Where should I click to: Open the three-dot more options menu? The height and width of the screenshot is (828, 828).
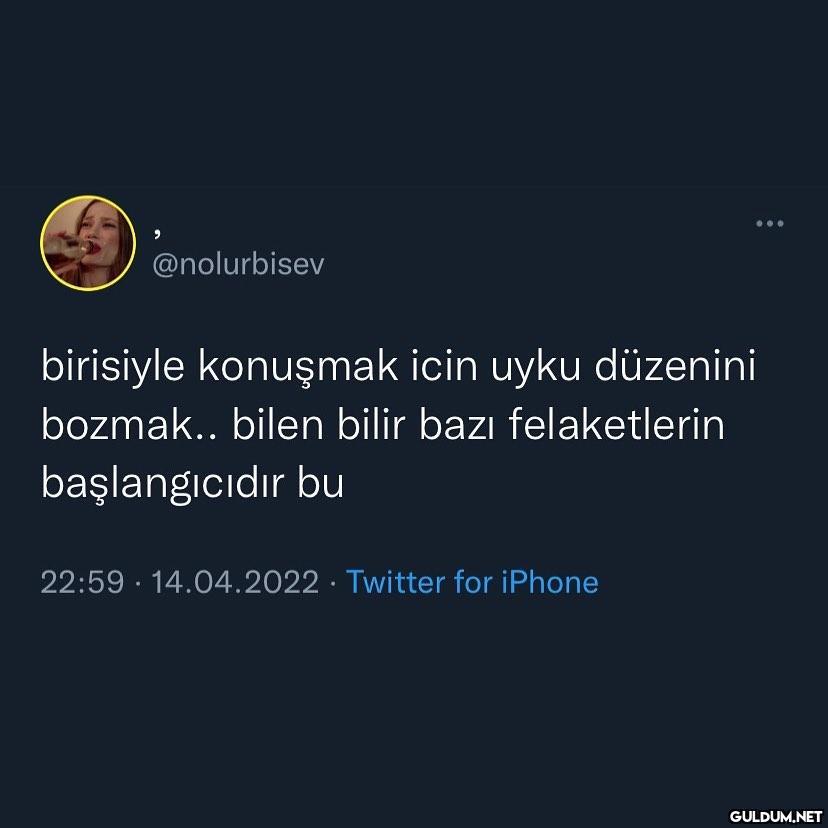pyautogui.click(x=769, y=223)
